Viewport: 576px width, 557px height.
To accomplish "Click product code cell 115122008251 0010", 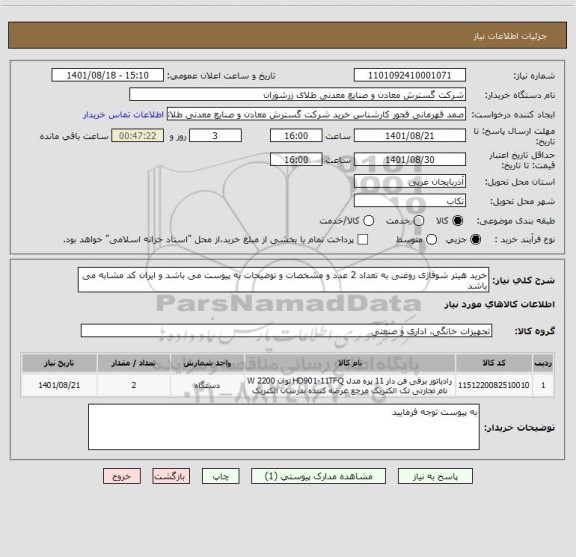I will pos(494,385).
